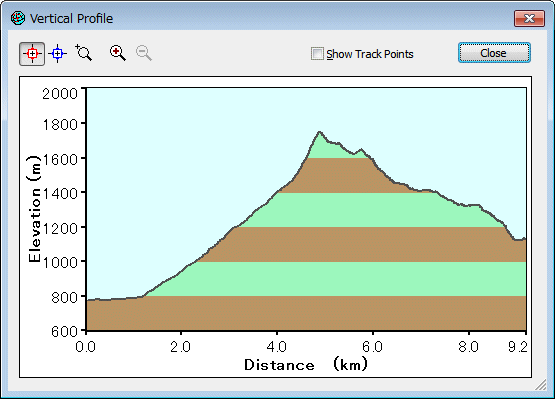
Task: Click the Show Track Points label text
Action: coord(370,54)
